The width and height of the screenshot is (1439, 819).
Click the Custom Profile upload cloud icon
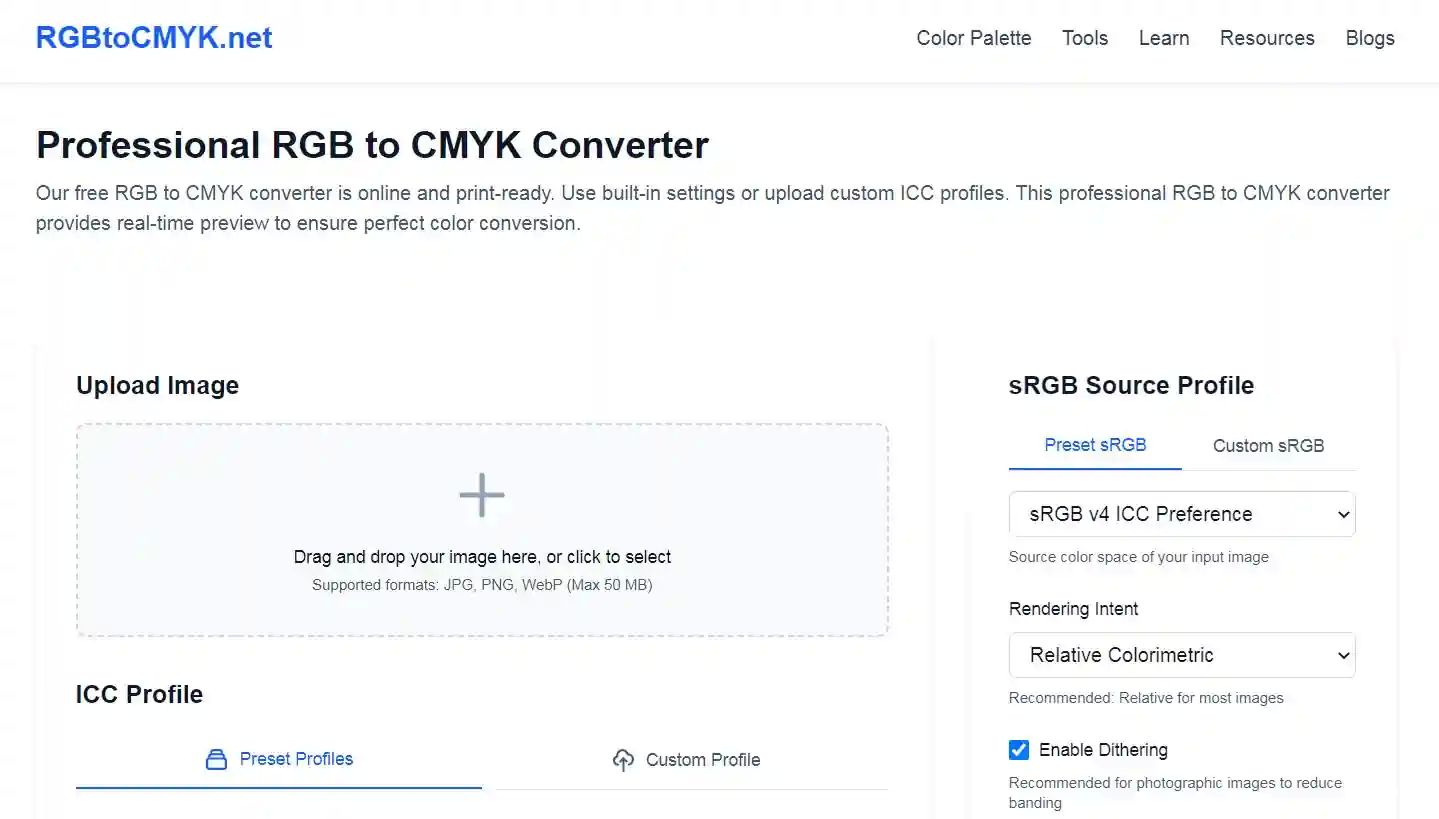coord(623,760)
